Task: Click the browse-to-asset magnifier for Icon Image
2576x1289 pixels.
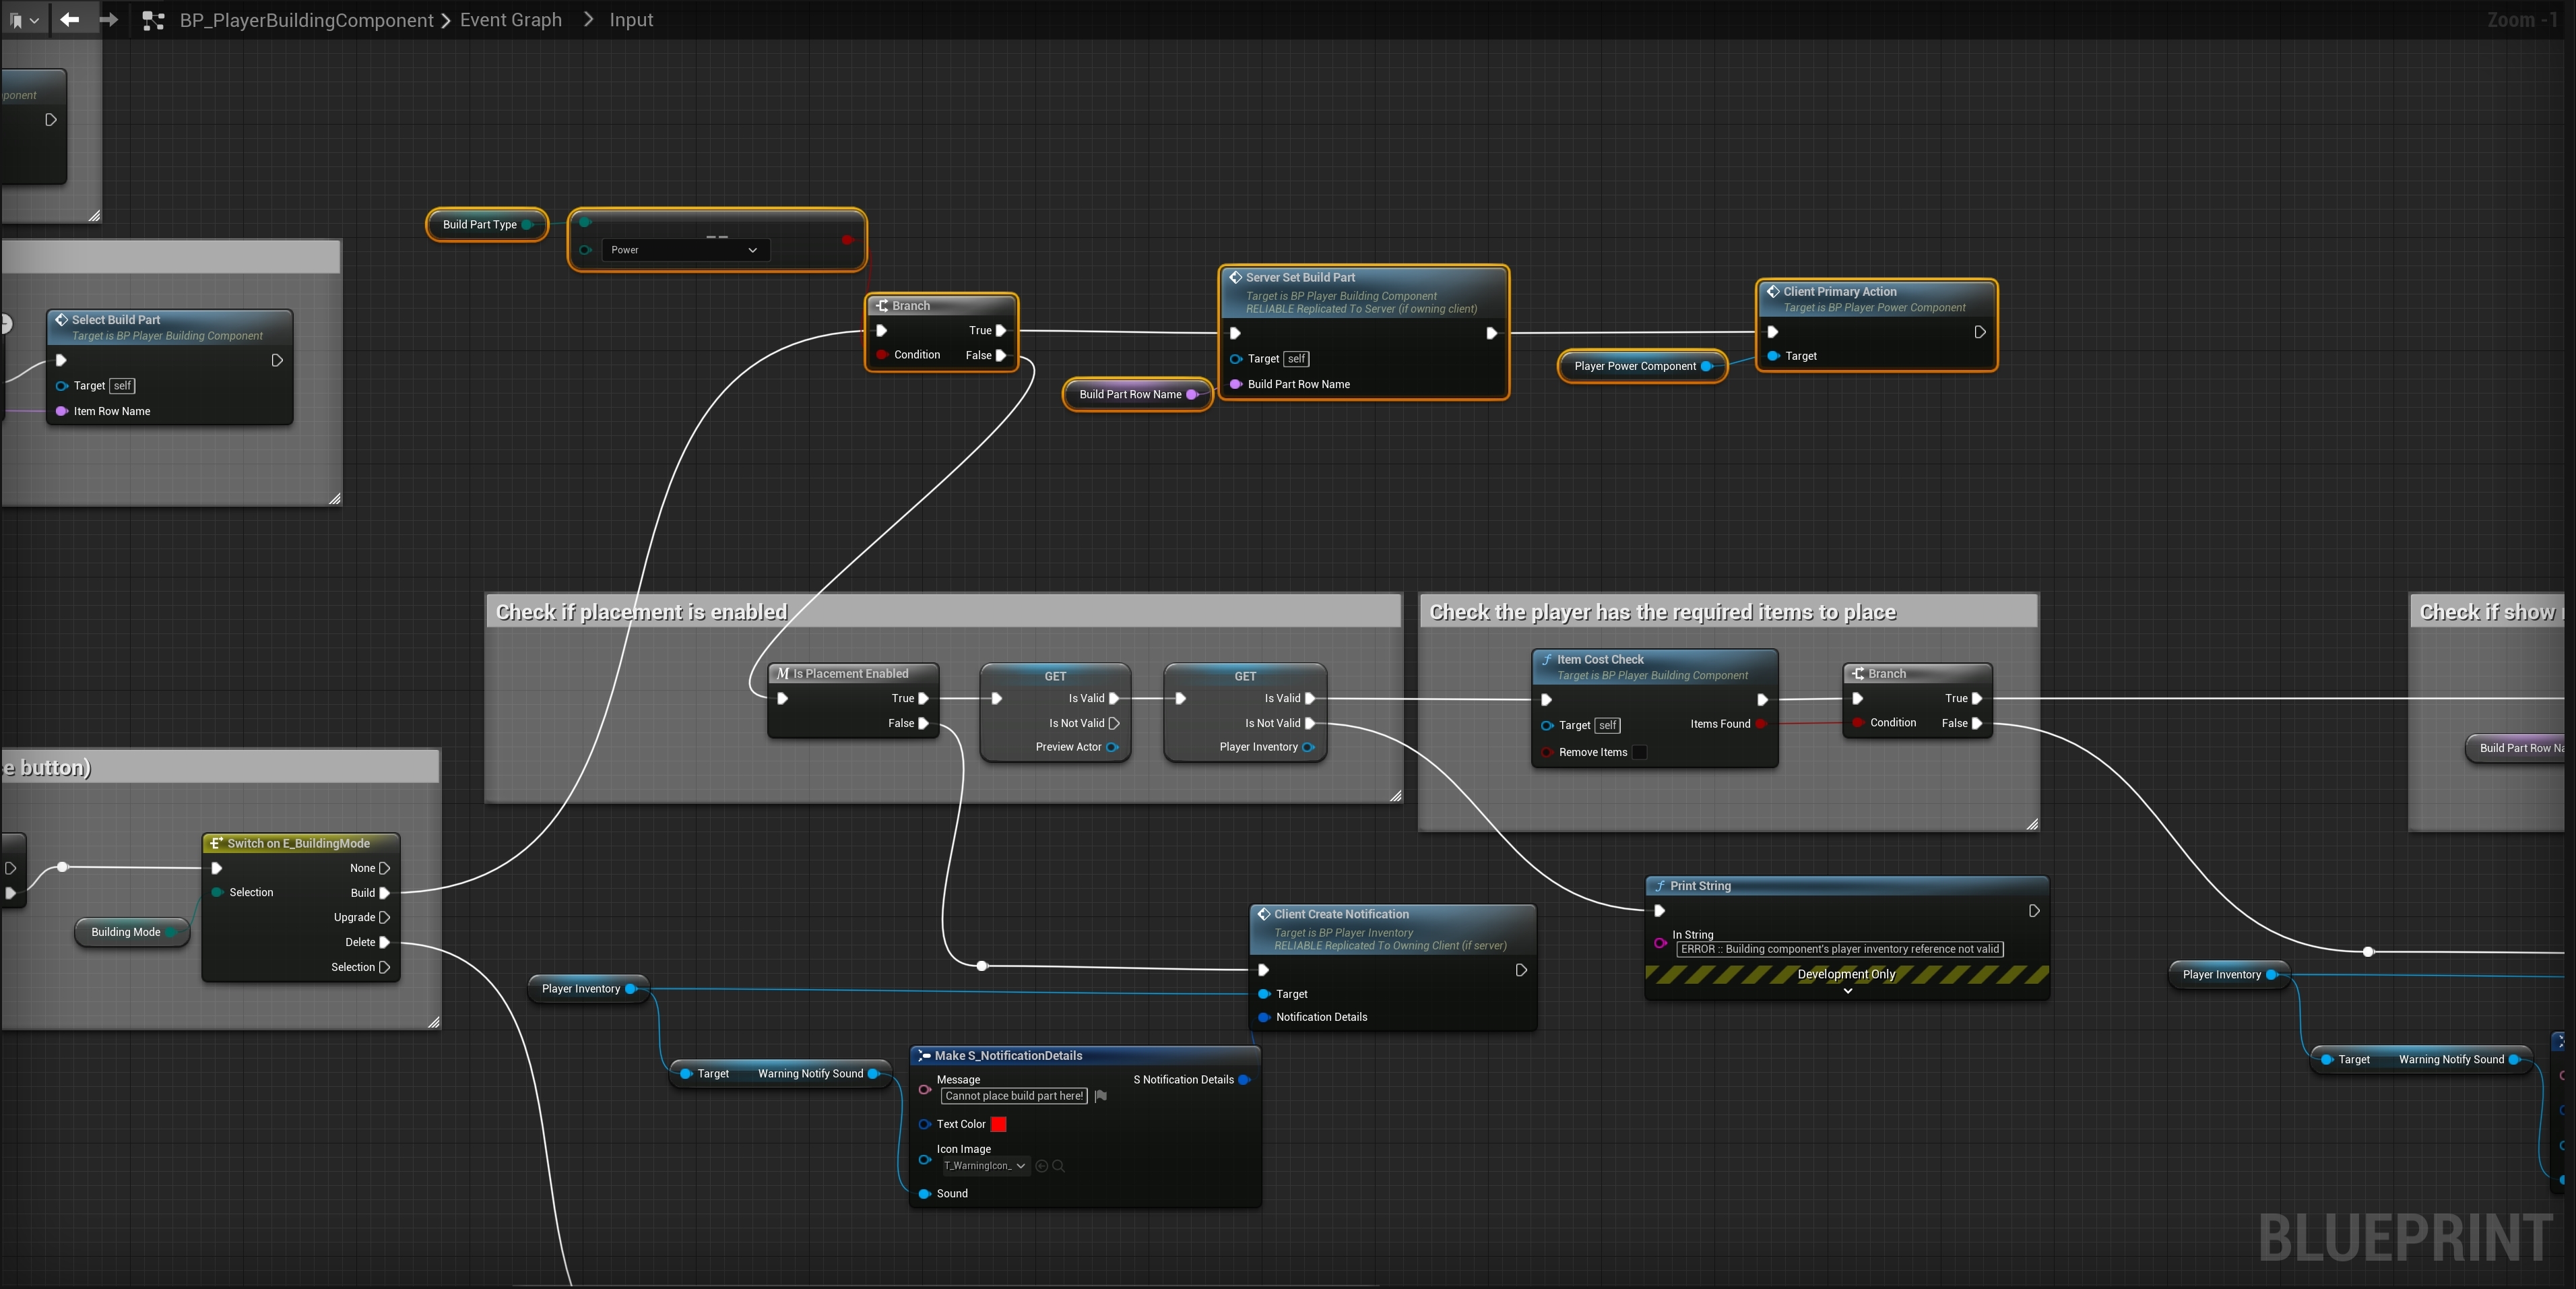Action: click(x=1058, y=1166)
